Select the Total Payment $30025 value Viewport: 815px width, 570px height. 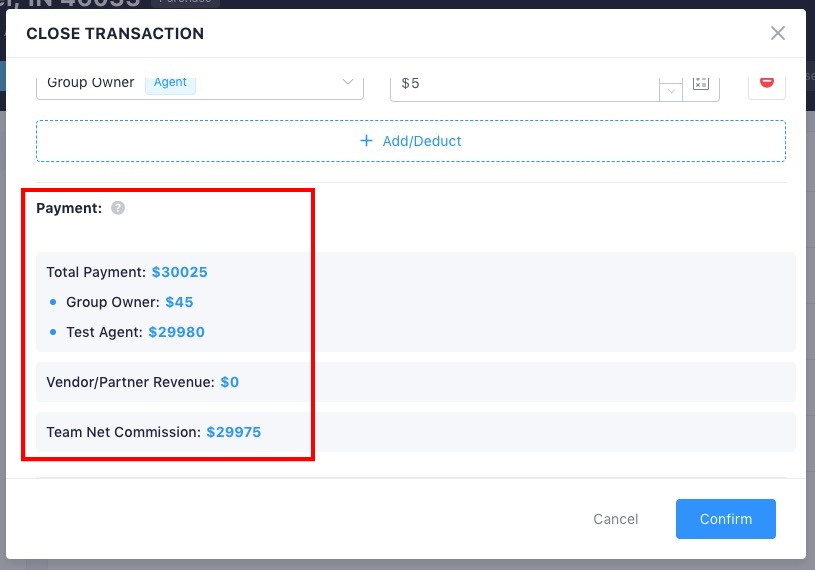coord(179,272)
